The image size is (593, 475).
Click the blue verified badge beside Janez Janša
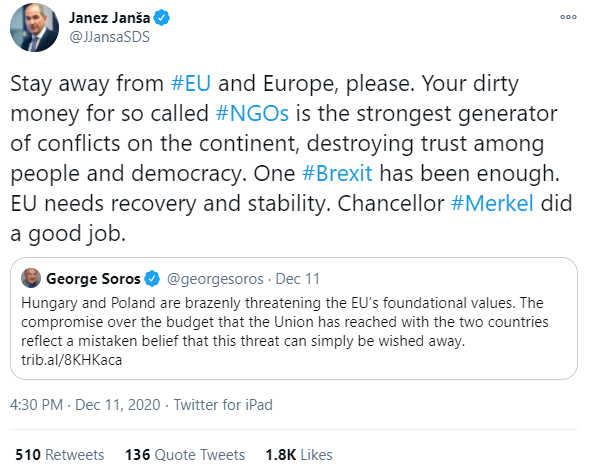pos(162,18)
